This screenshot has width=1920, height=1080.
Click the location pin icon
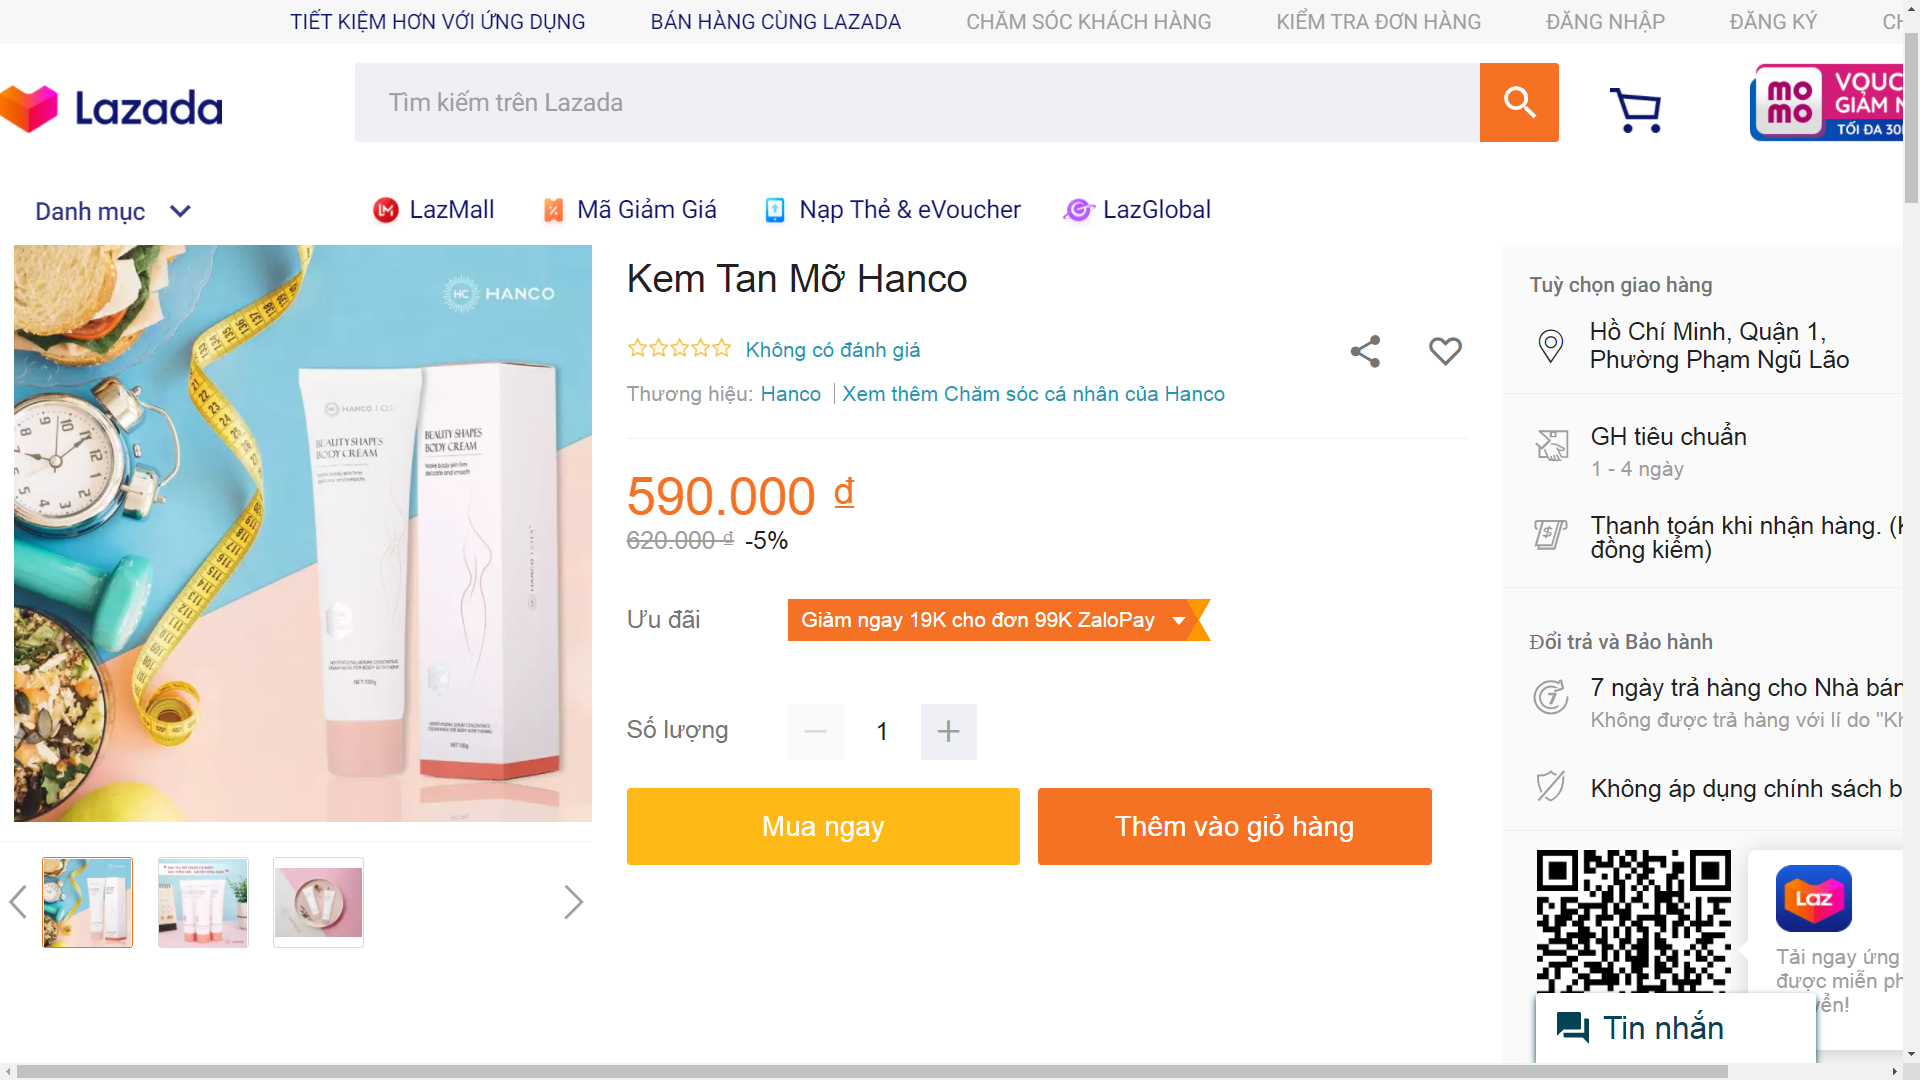[1550, 346]
